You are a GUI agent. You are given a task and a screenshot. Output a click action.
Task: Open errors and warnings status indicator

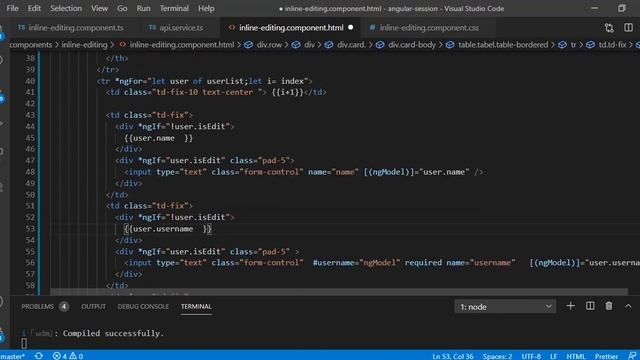pos(68,356)
